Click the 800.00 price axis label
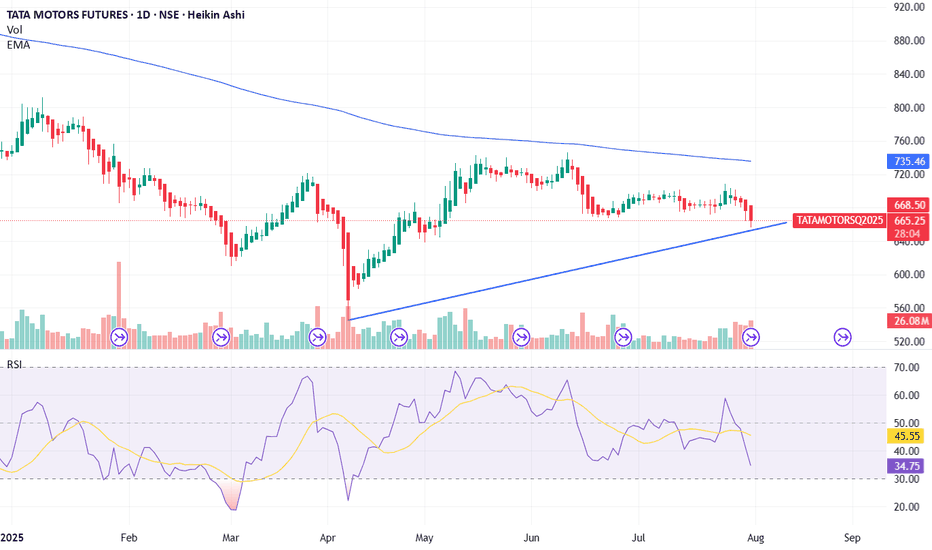This screenshot has width=932, height=550. (x=909, y=108)
